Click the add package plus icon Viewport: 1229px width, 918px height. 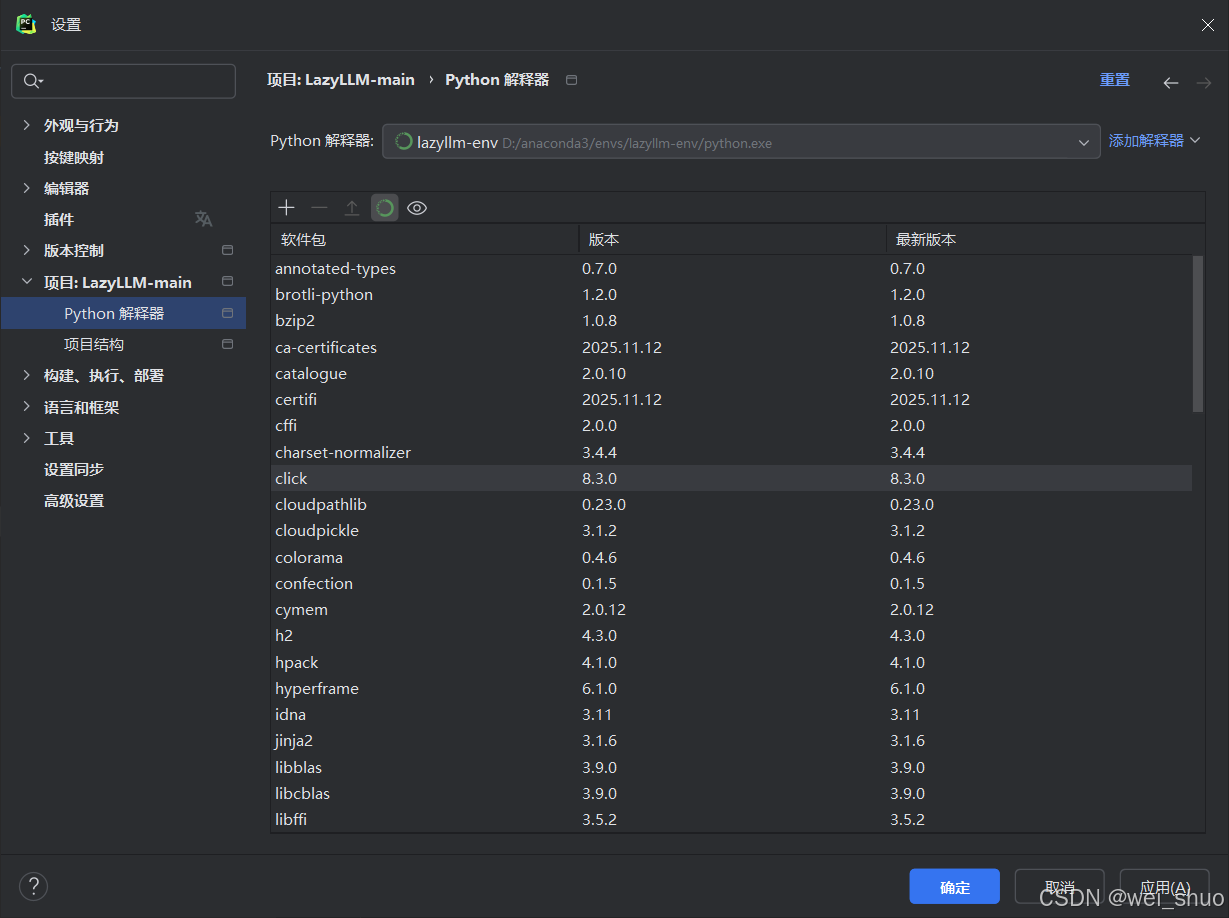pyautogui.click(x=287, y=208)
